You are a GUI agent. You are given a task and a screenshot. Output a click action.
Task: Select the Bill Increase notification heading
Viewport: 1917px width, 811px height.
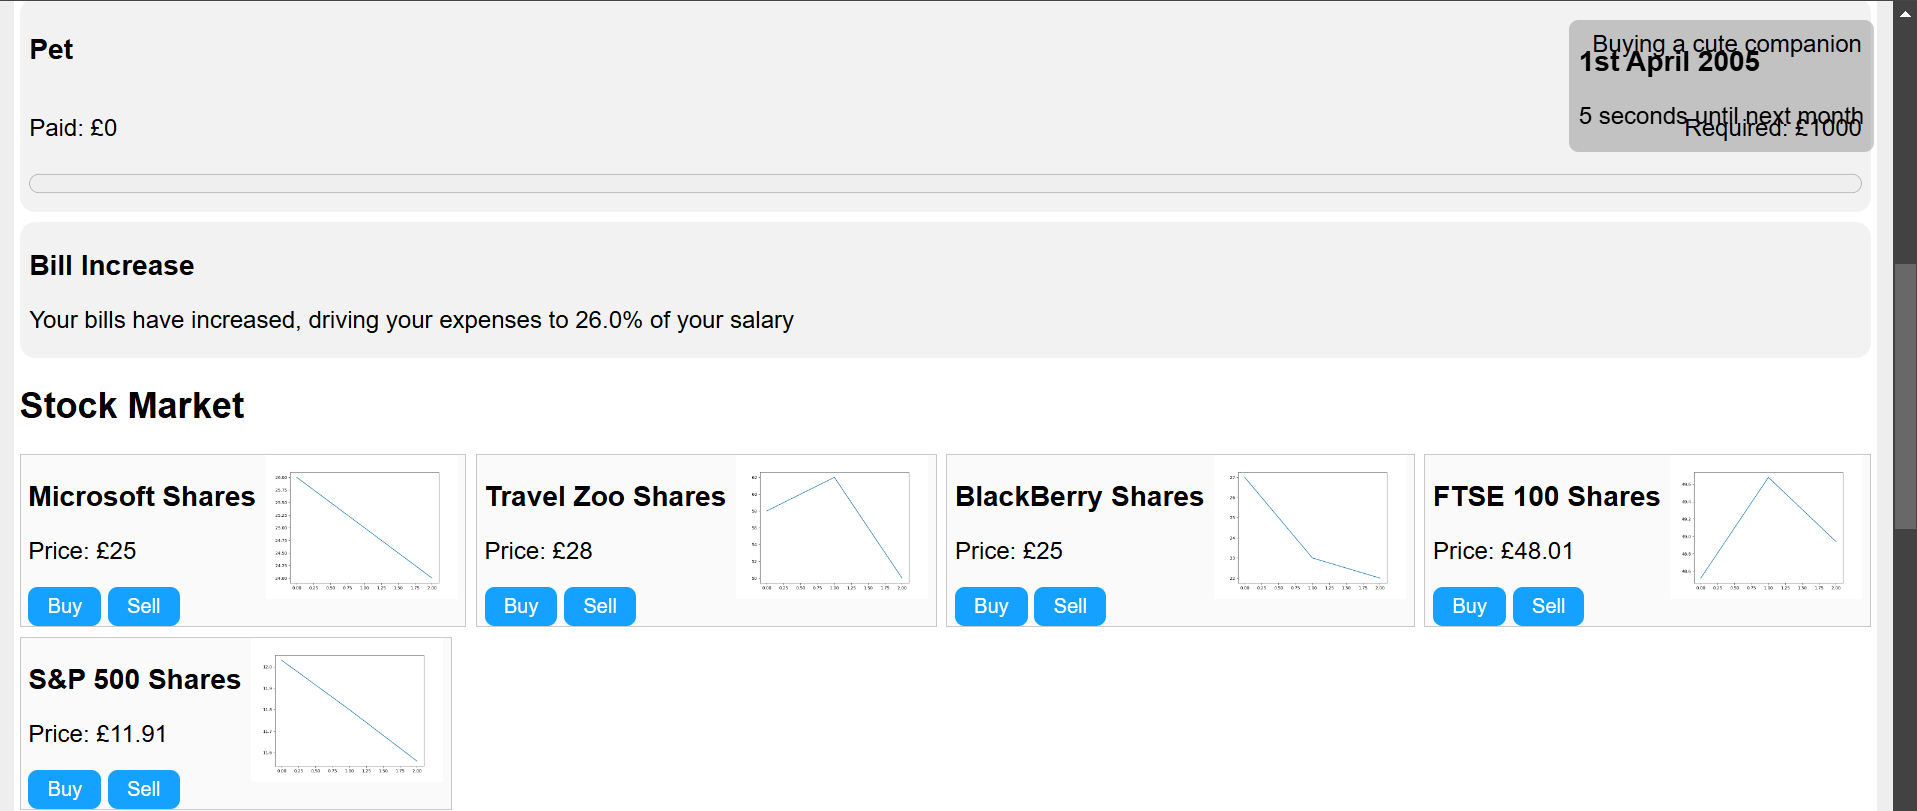112,266
